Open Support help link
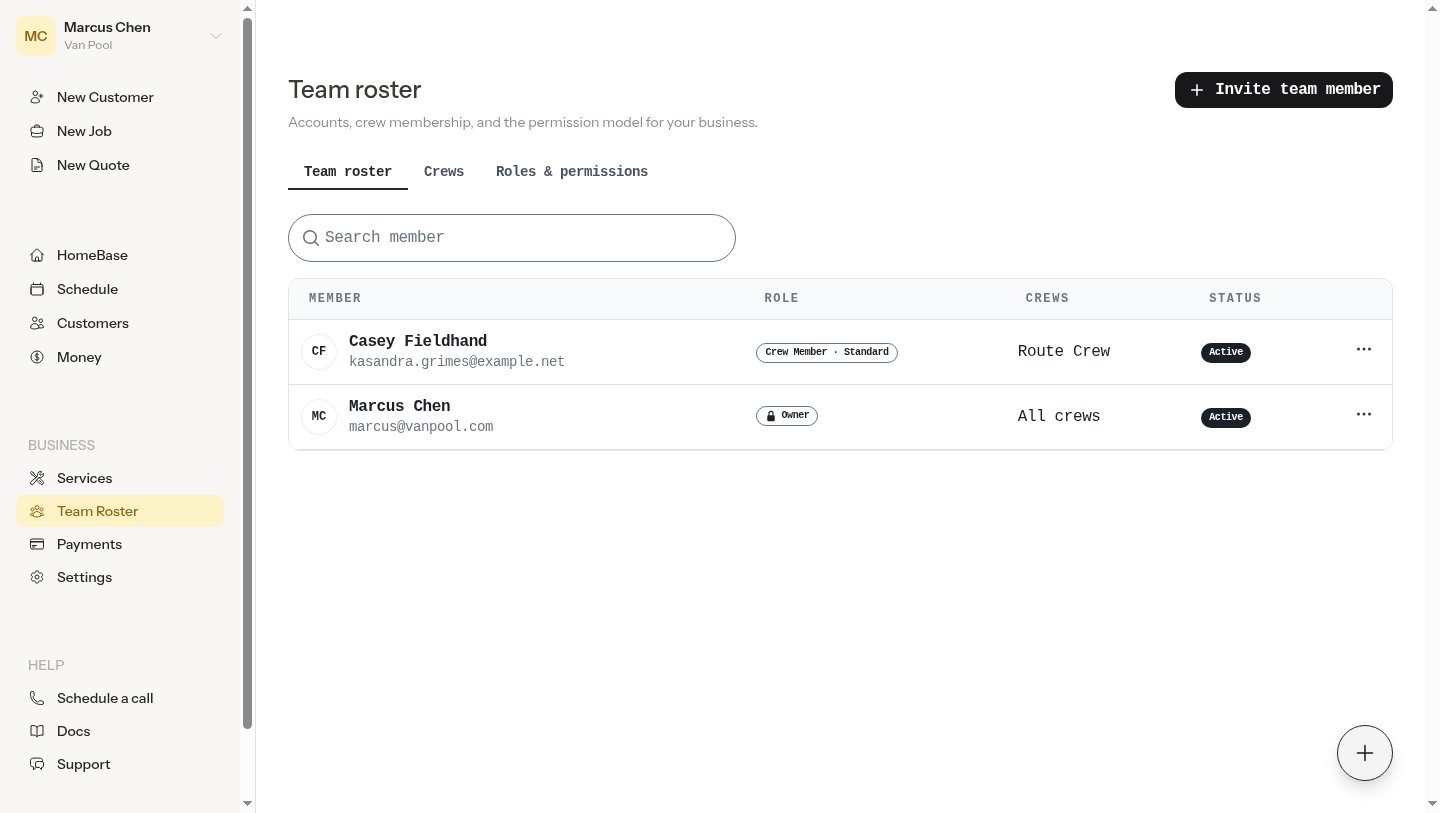This screenshot has width=1440, height=813. 120,764
